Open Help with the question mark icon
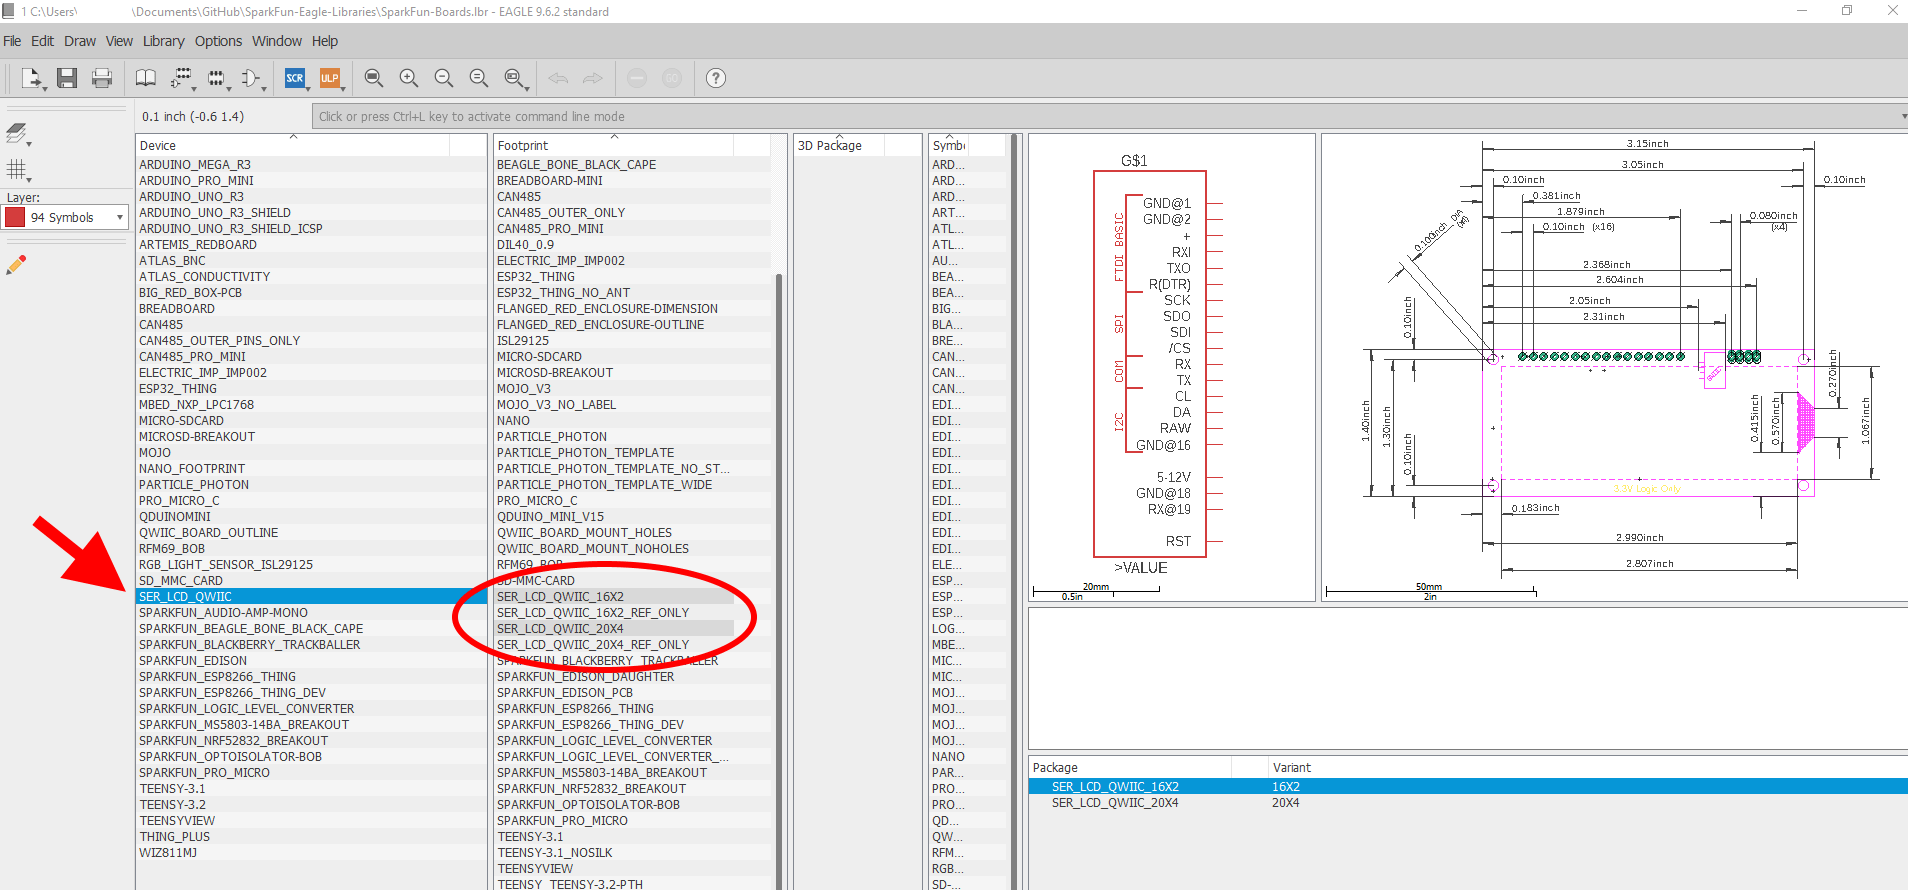Viewport: 1908px width, 890px height. 716,78
